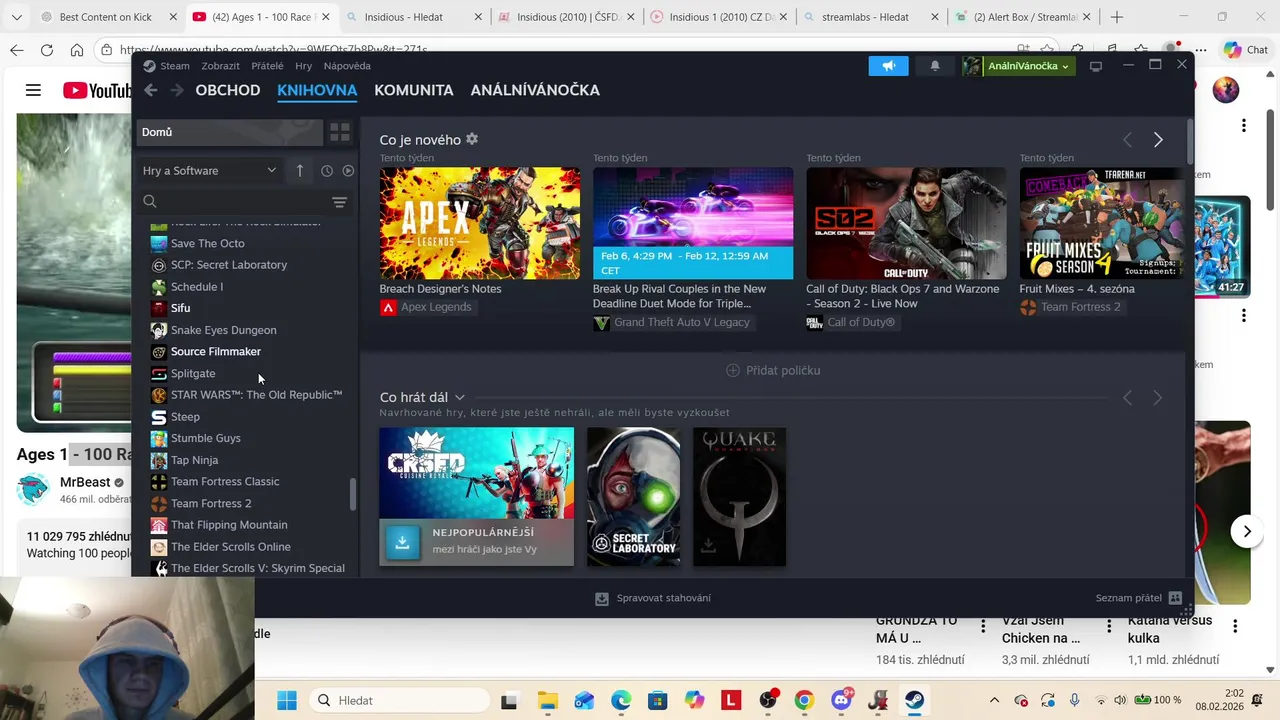Open Hry menu
The width and height of the screenshot is (1280, 720).
(x=304, y=66)
